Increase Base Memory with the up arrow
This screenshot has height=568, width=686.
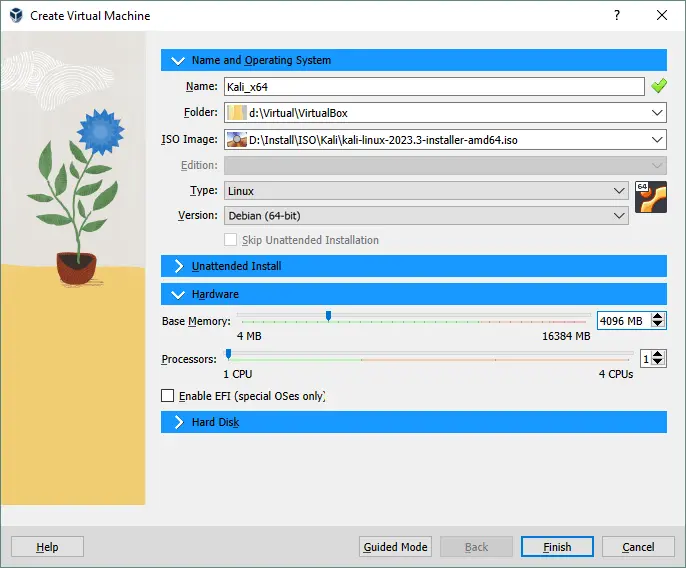[658, 316]
